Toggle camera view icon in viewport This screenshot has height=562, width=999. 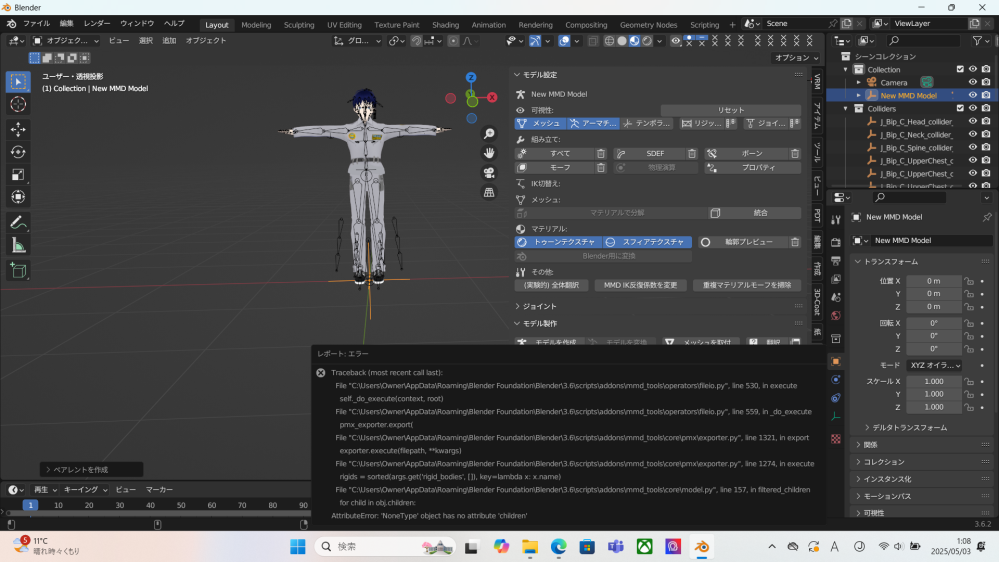coord(489,173)
